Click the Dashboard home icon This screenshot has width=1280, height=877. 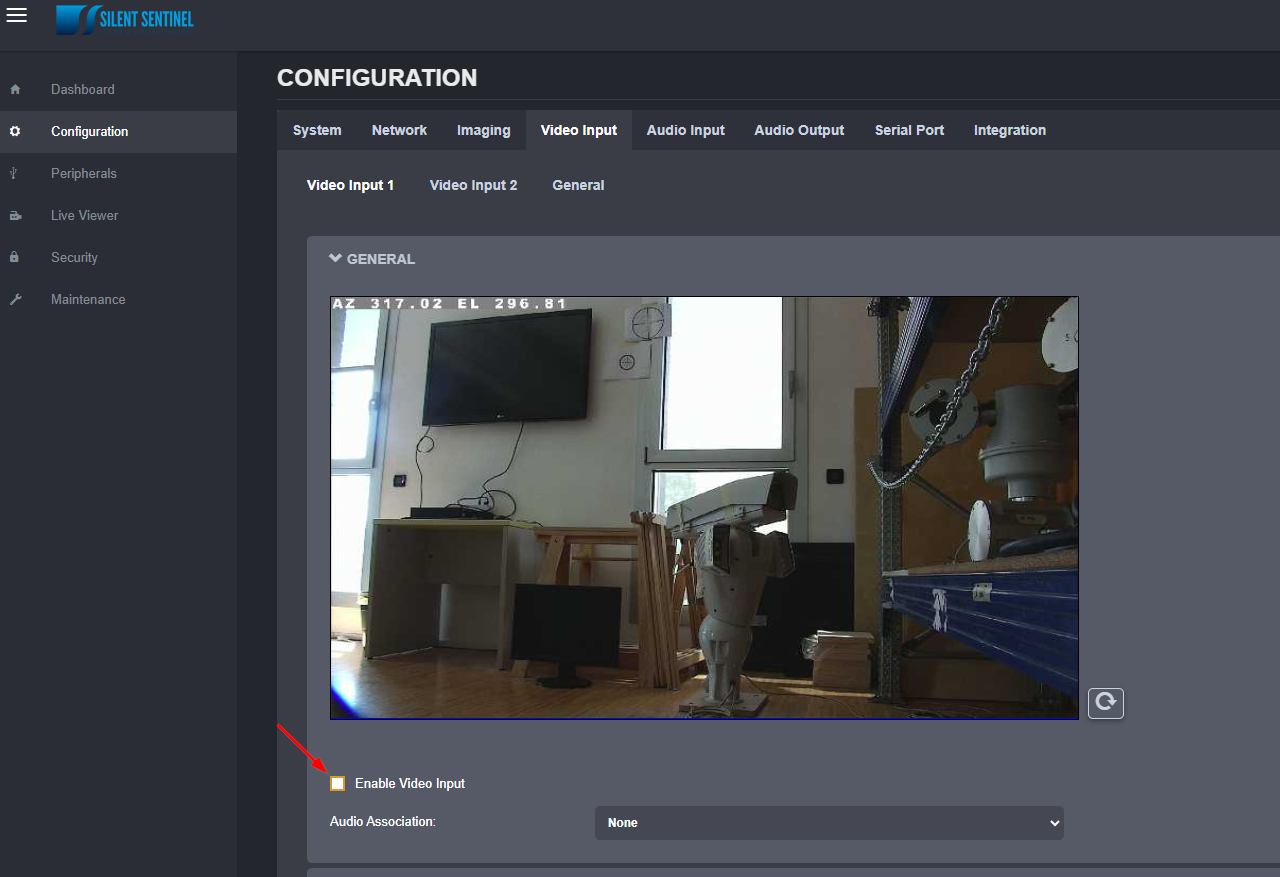15,89
